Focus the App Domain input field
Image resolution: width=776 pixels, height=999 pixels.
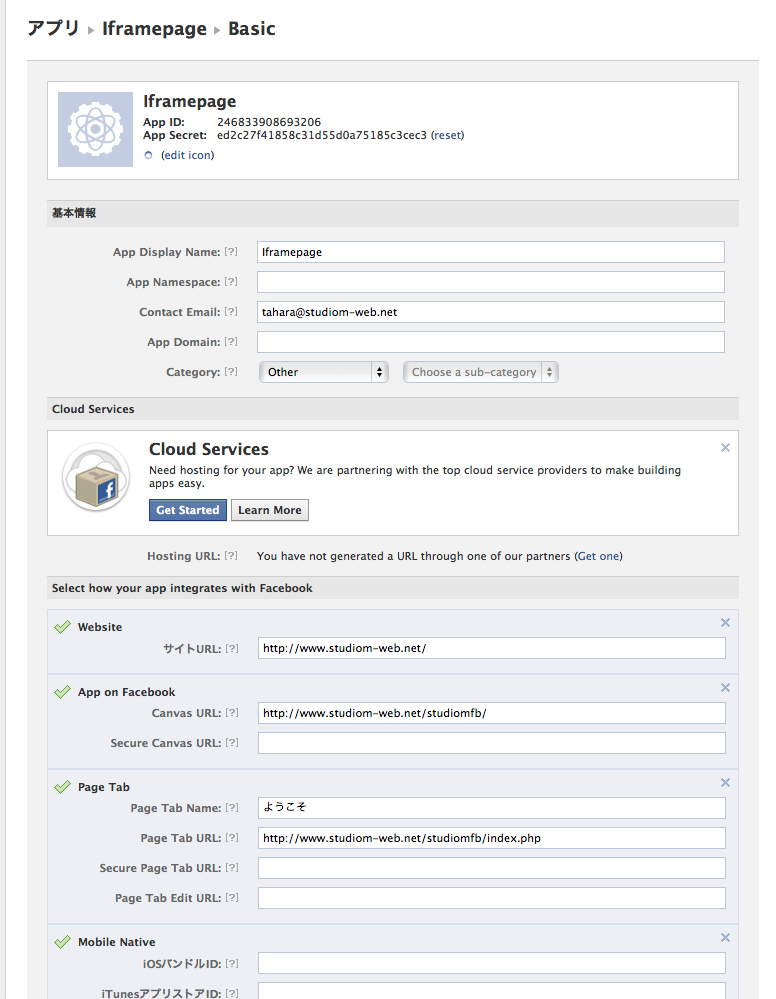[491, 342]
